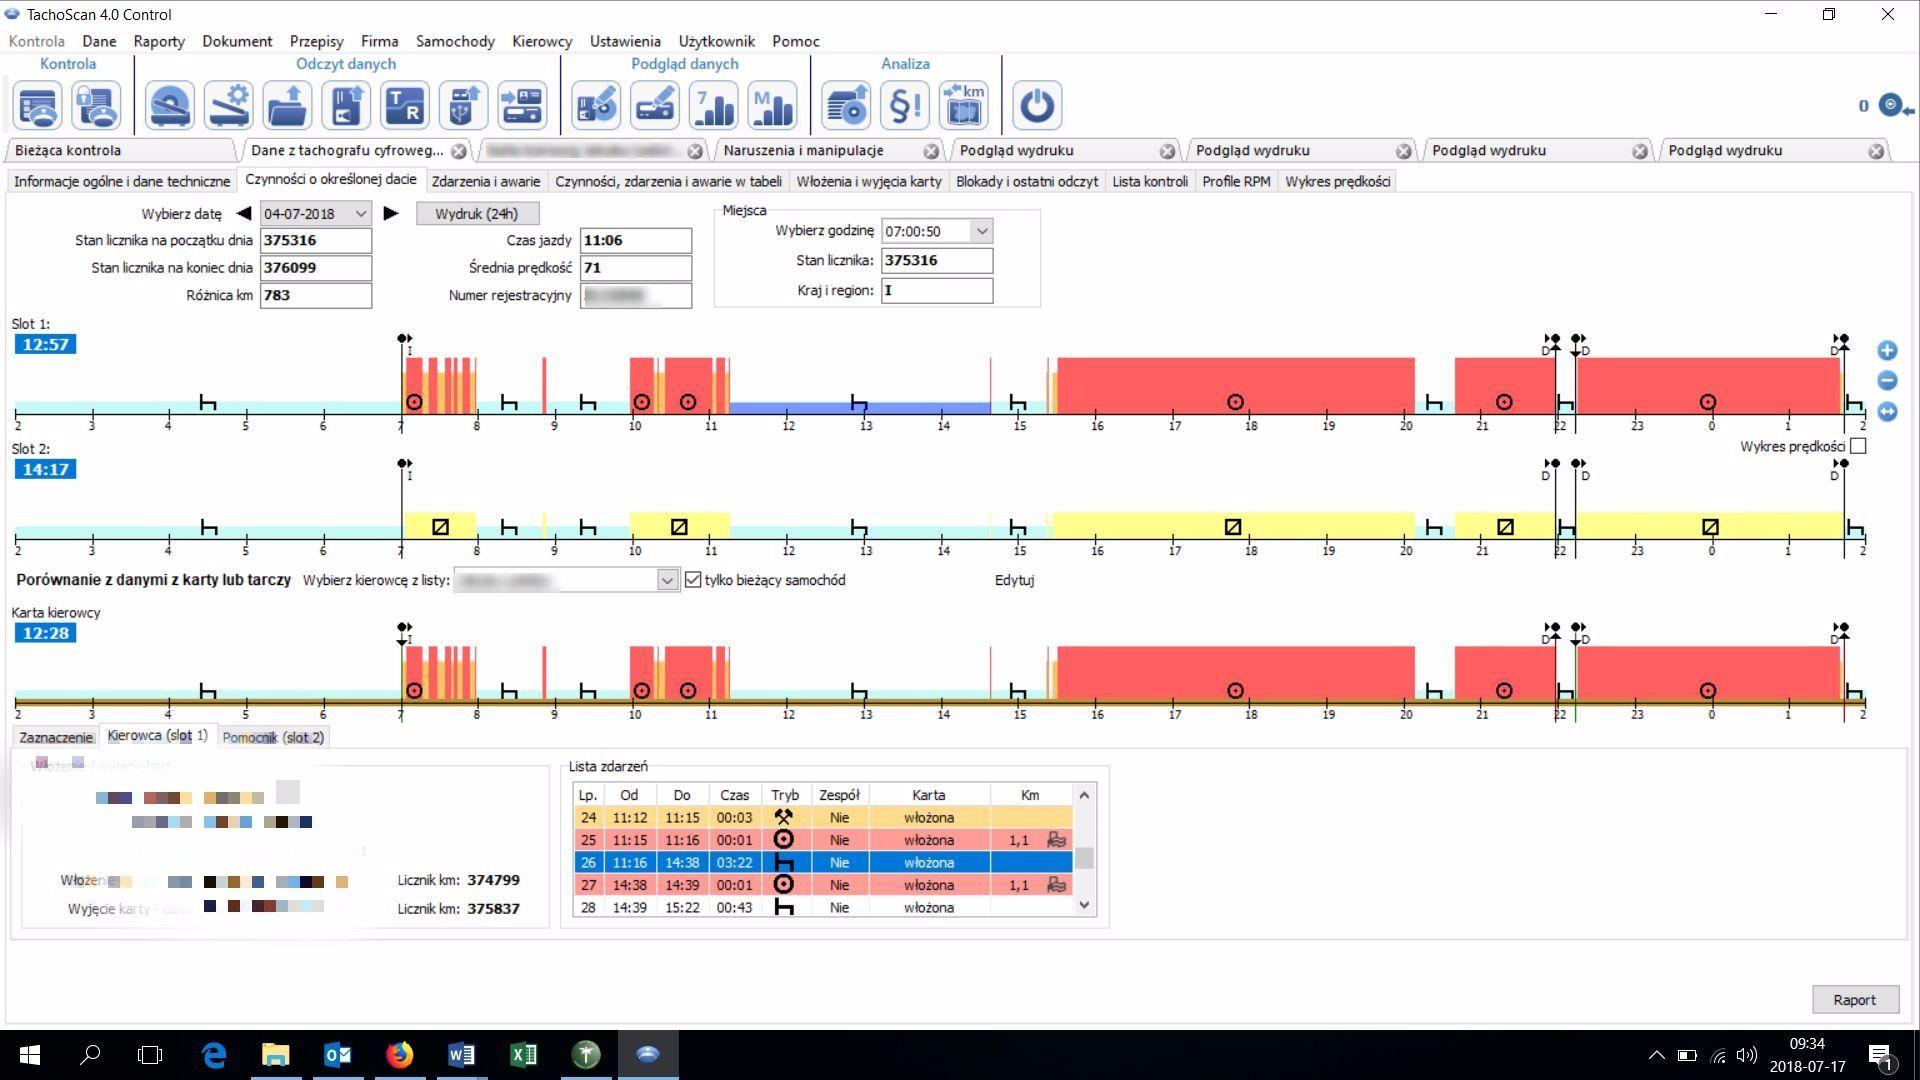Open the Wybierz datę dropdown
The width and height of the screenshot is (1920, 1080).
[x=361, y=213]
